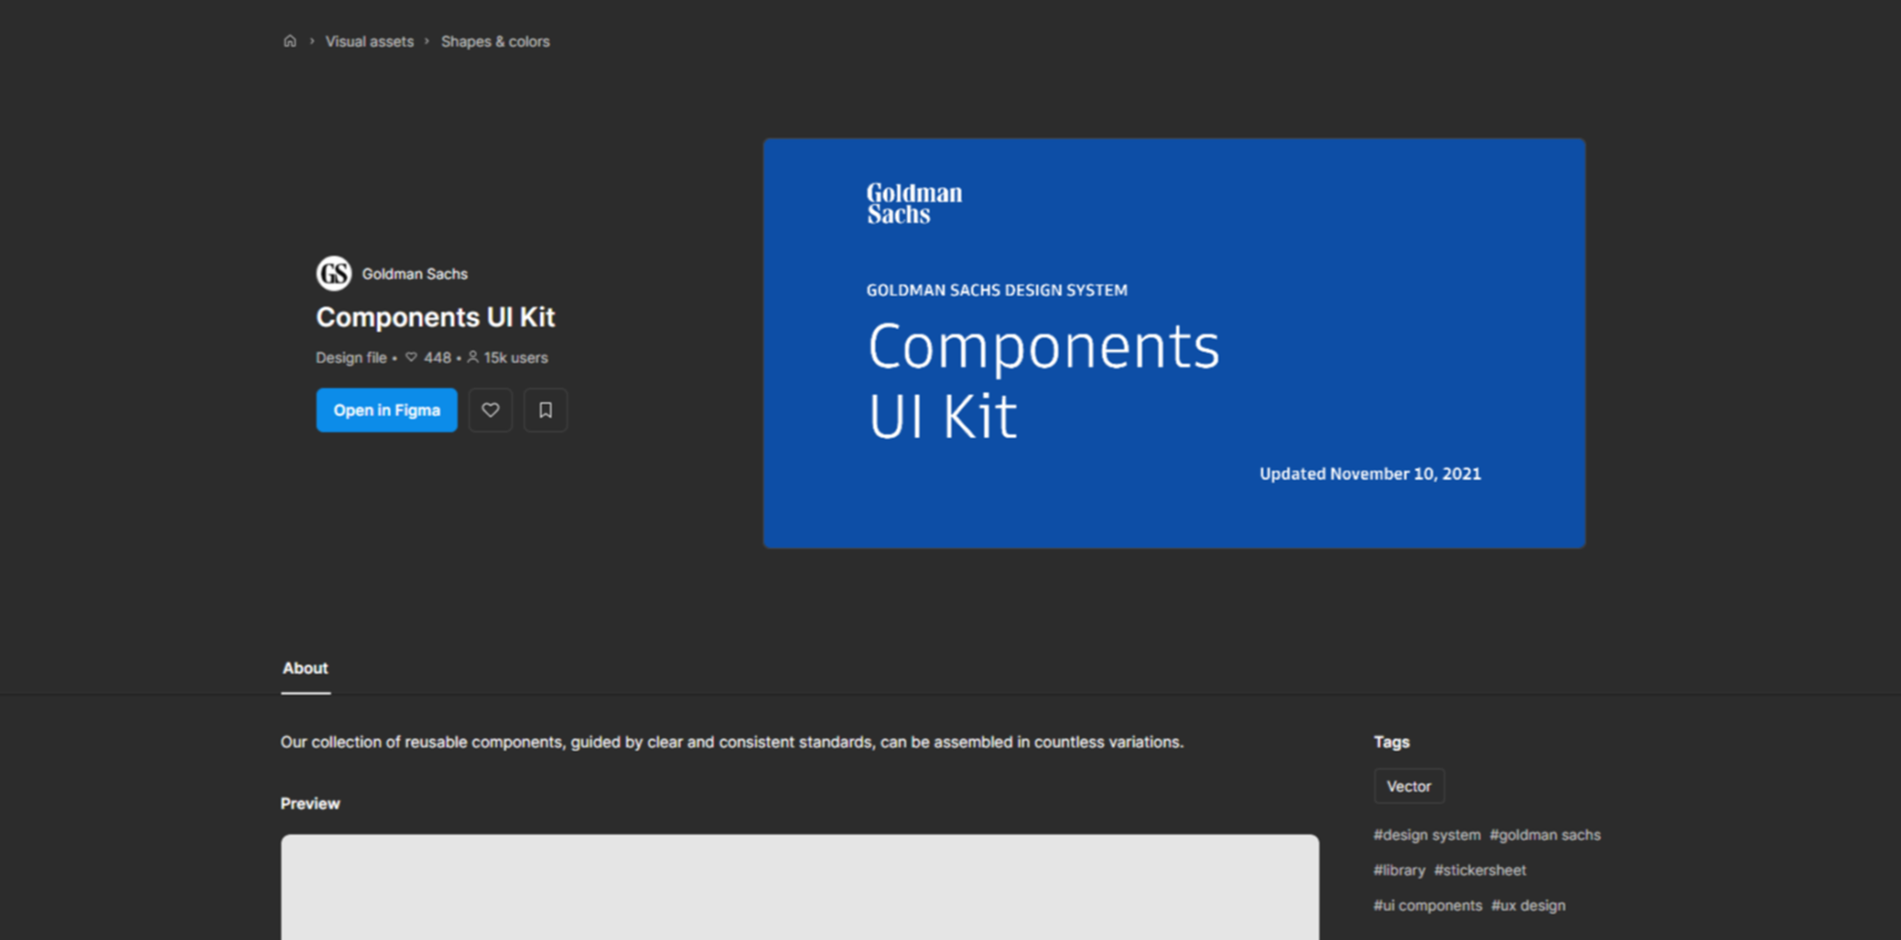
Task: Click the Open in Figma button
Action: coord(387,410)
